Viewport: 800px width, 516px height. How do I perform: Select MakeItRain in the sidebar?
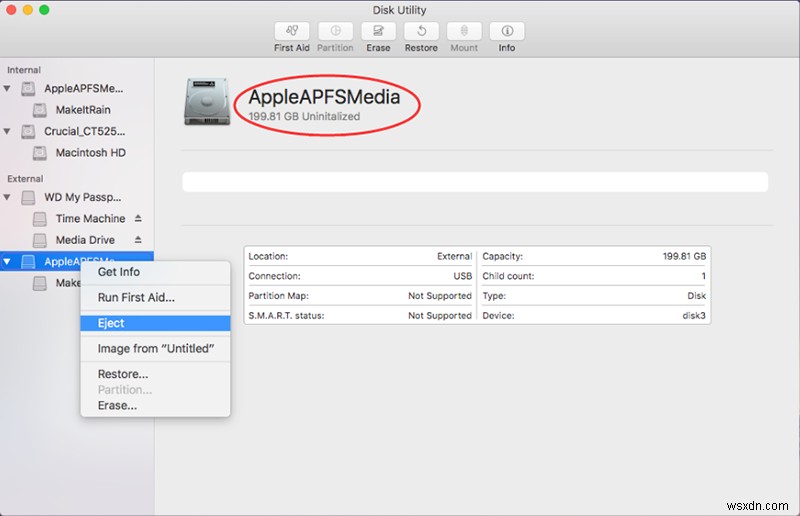(x=83, y=110)
